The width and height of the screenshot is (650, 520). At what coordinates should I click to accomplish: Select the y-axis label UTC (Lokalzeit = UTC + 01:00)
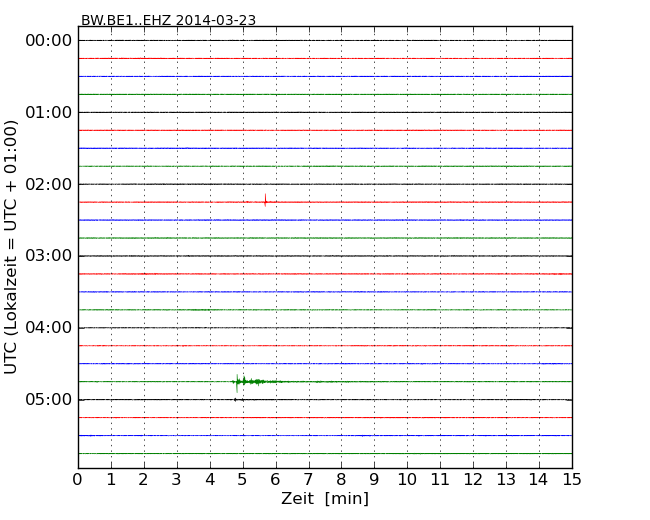11,247
